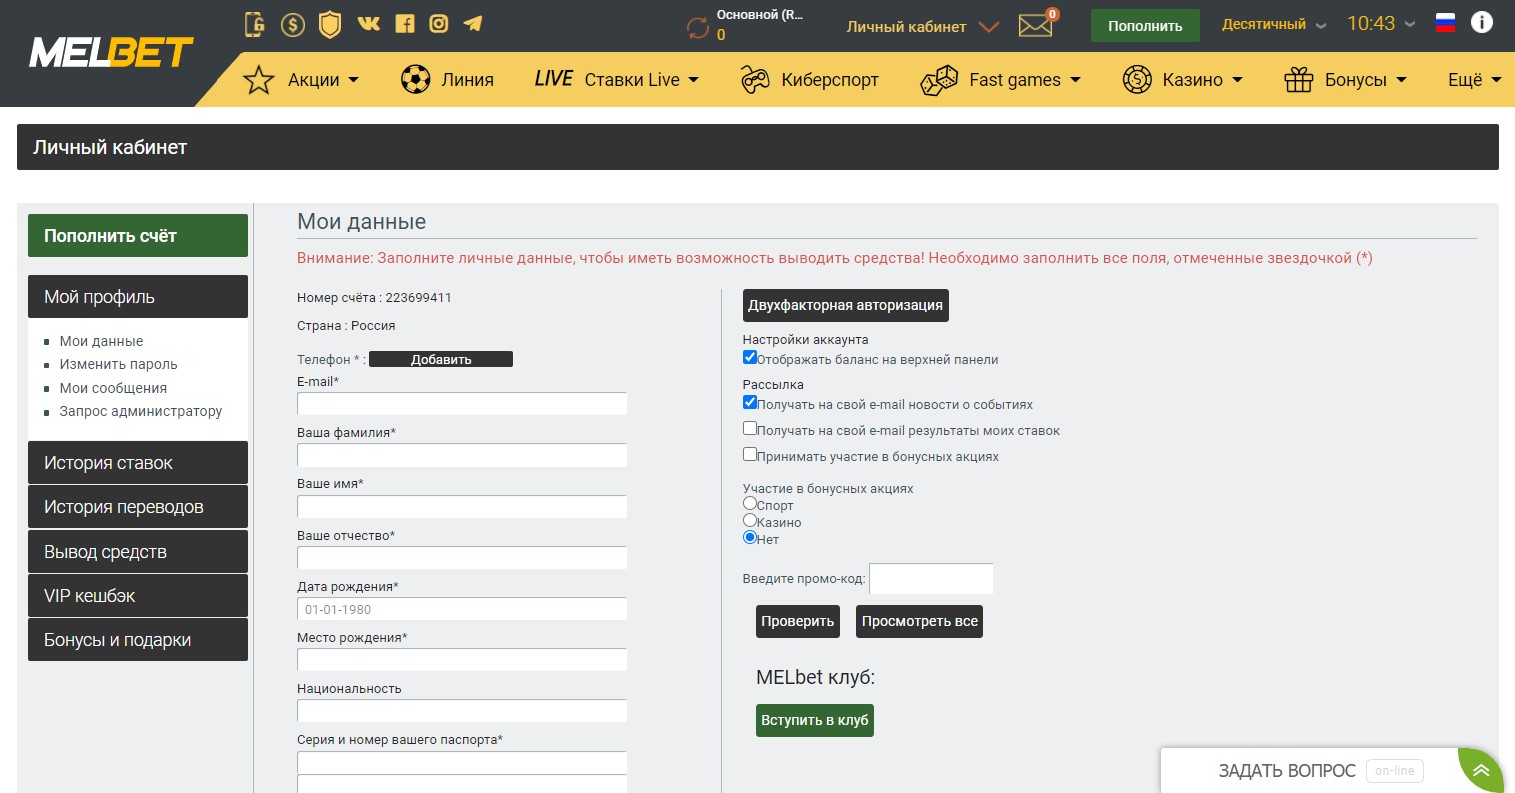Uncheck display balance on top panel
1515x793 pixels.
750,358
